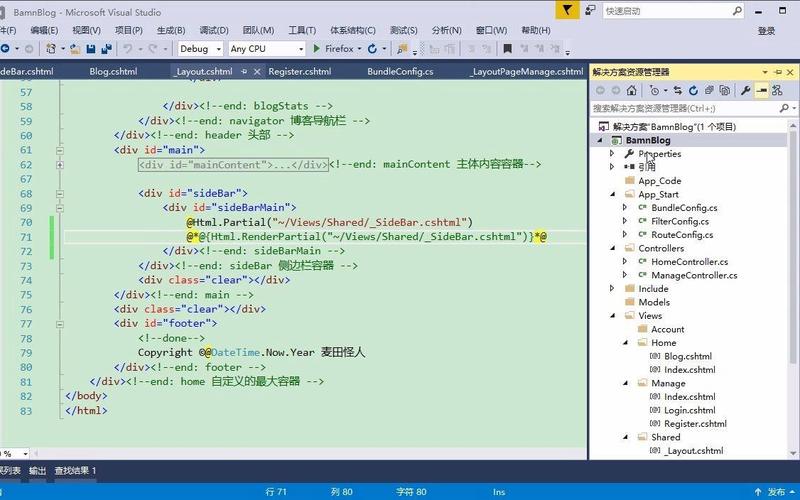Open the 查找结果 1 panel tab
The height and width of the screenshot is (500, 800).
(x=75, y=470)
